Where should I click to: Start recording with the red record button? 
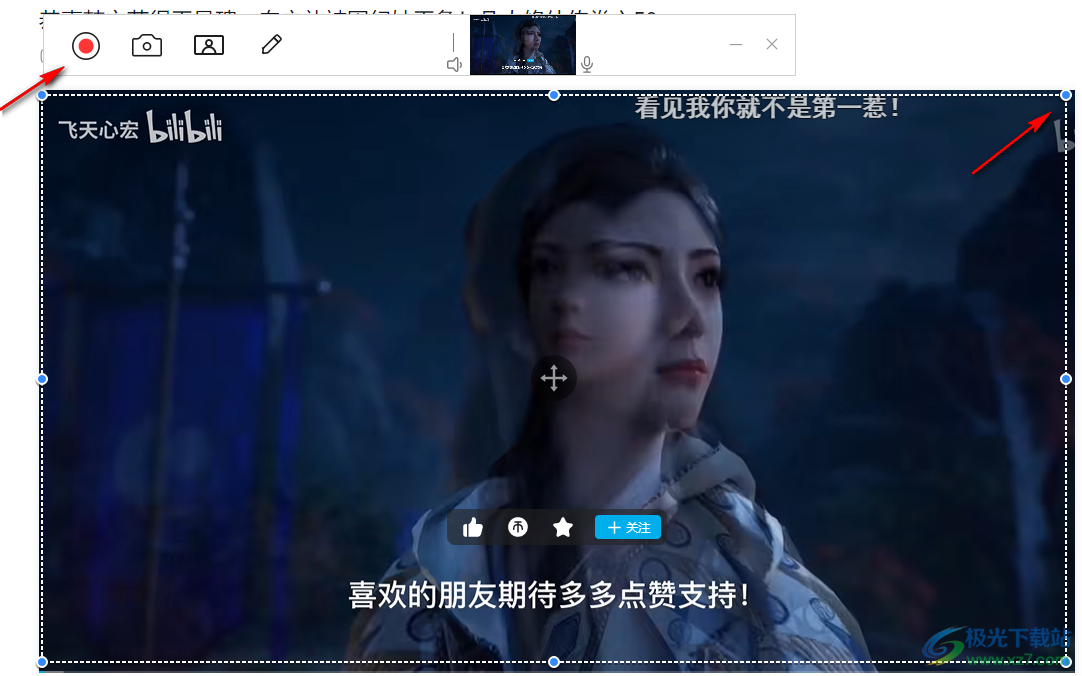coord(86,46)
